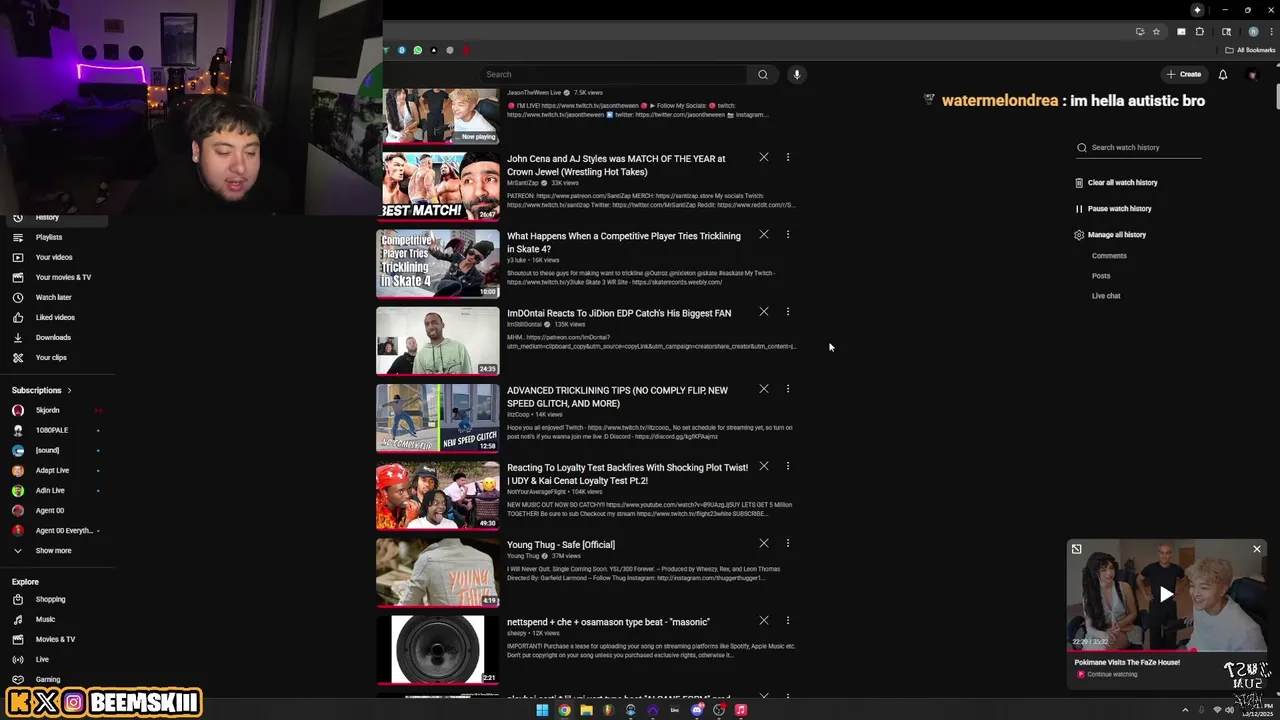Open options for ADVANCED TRICKLINING TIPS video

coord(788,388)
